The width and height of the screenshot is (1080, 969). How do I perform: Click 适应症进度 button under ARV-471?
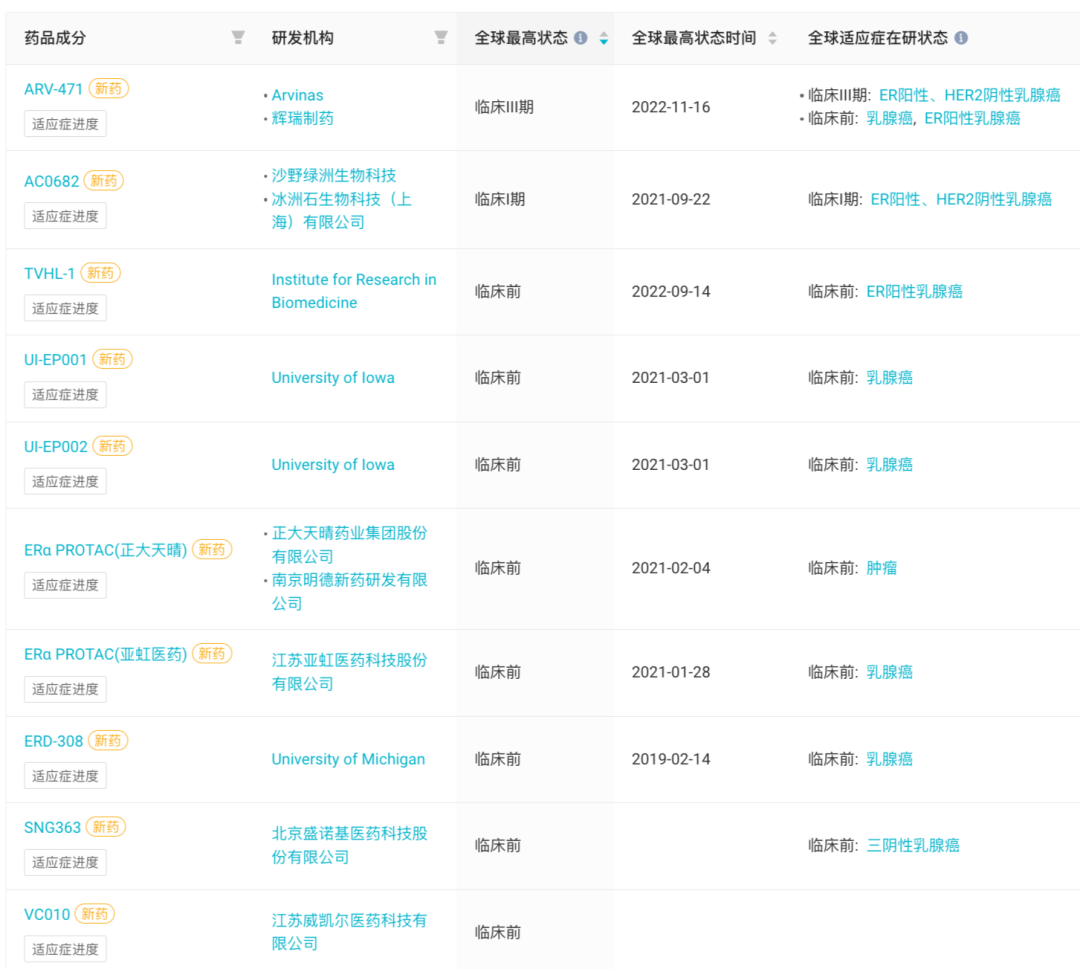(x=65, y=124)
